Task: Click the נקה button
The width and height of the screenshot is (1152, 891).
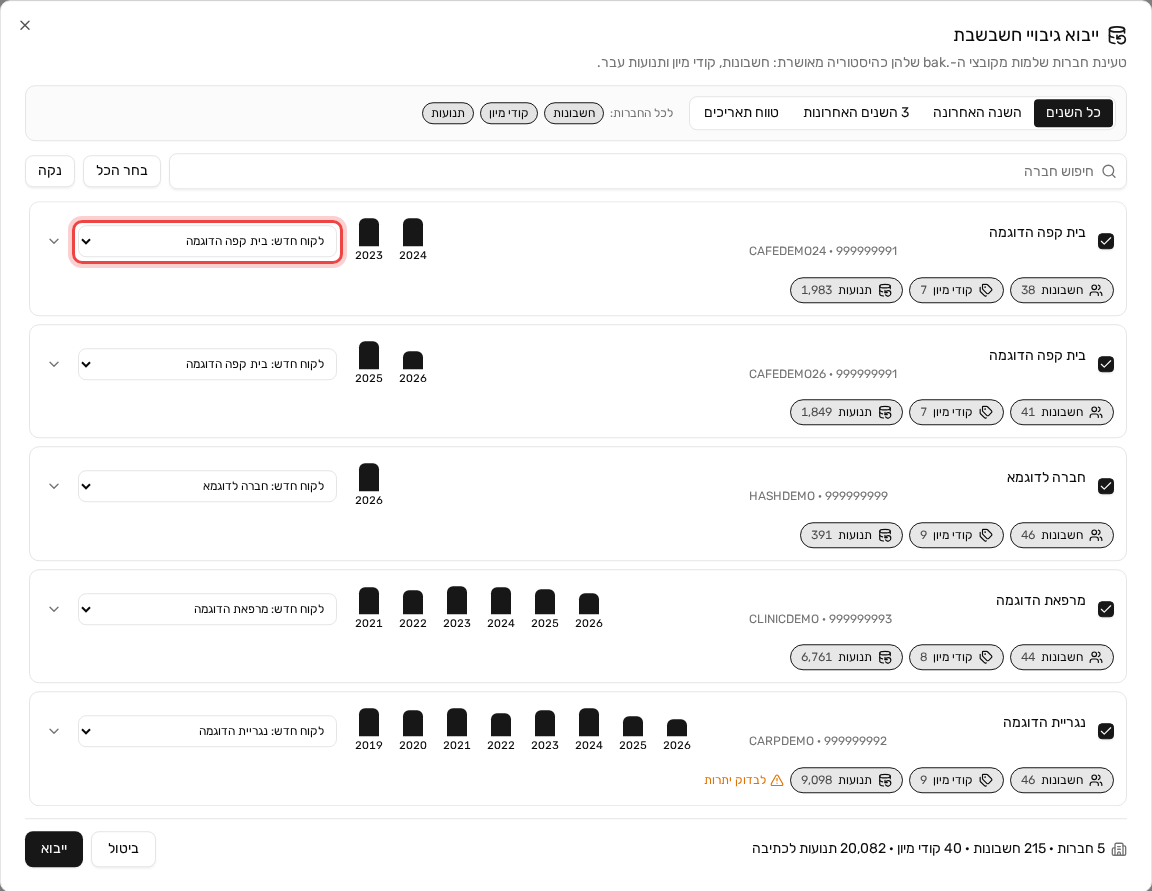Action: (x=50, y=171)
